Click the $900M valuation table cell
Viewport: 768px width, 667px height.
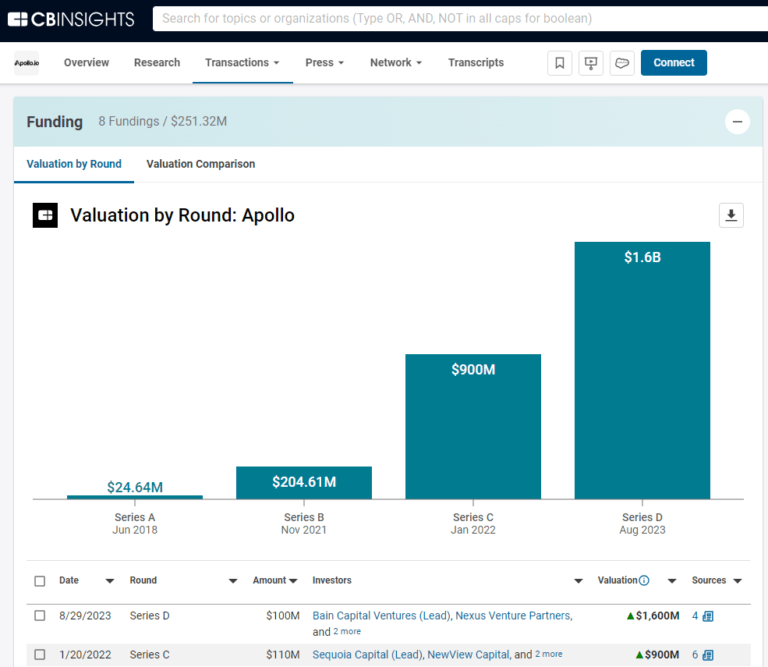[657, 655]
